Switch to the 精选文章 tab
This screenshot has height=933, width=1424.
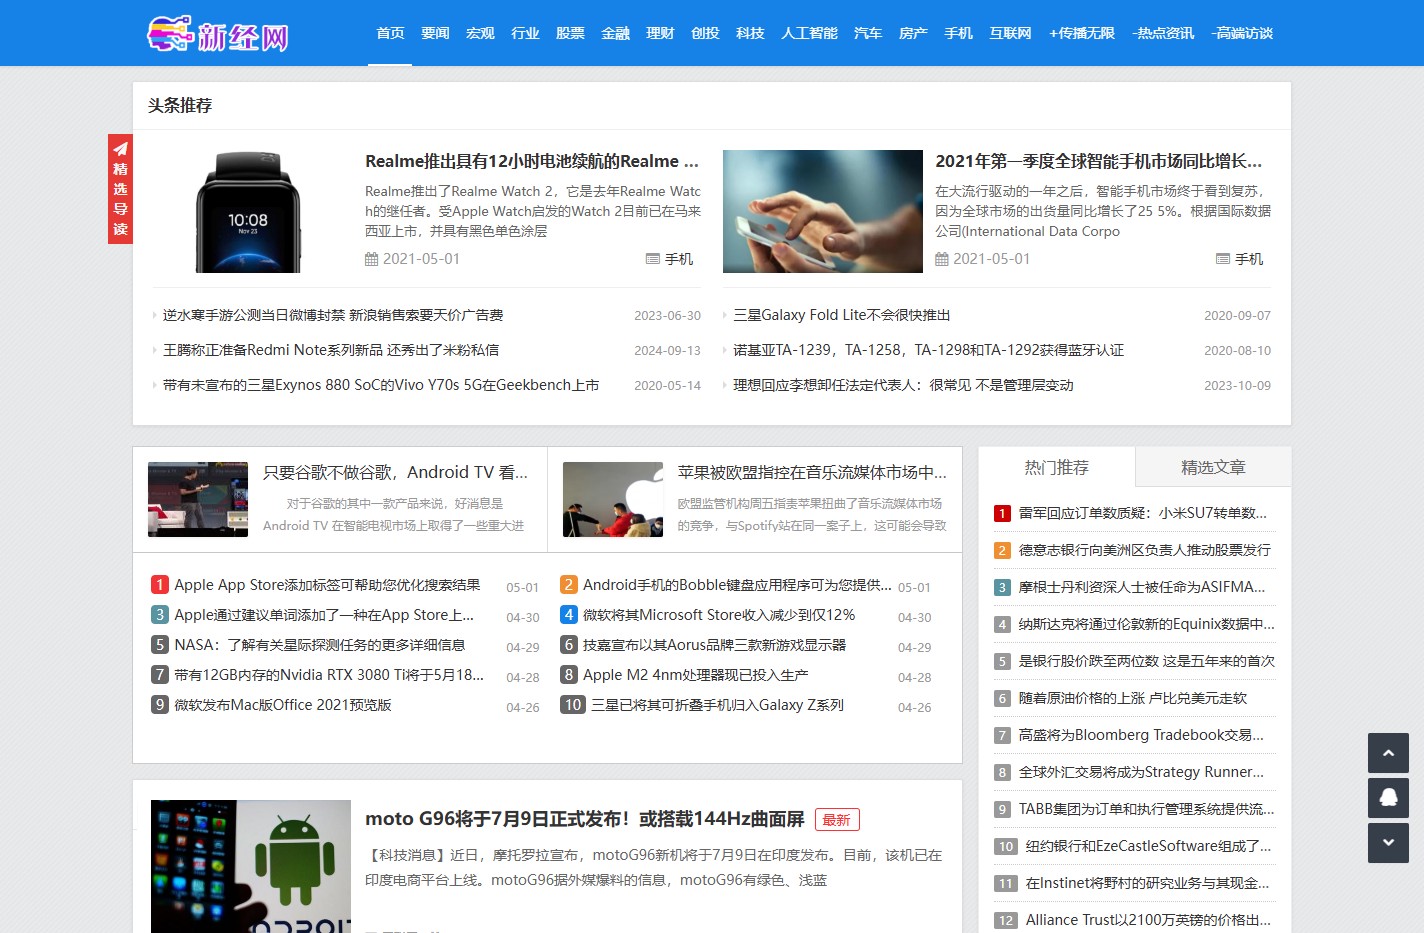(1213, 467)
